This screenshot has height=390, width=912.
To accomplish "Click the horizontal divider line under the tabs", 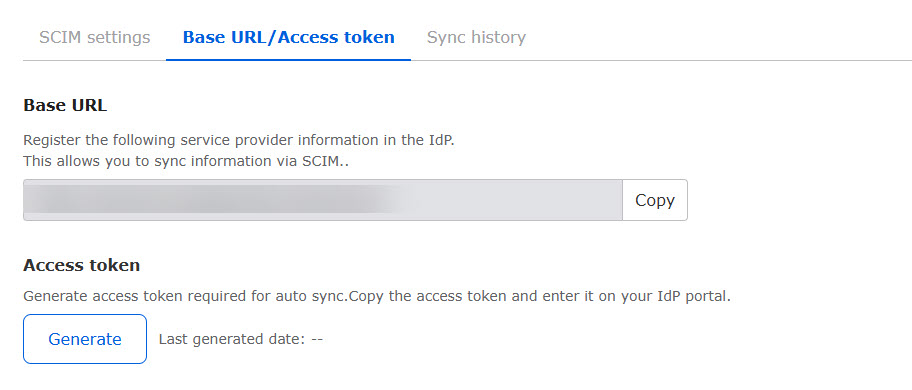I will pyautogui.click(x=661, y=60).
